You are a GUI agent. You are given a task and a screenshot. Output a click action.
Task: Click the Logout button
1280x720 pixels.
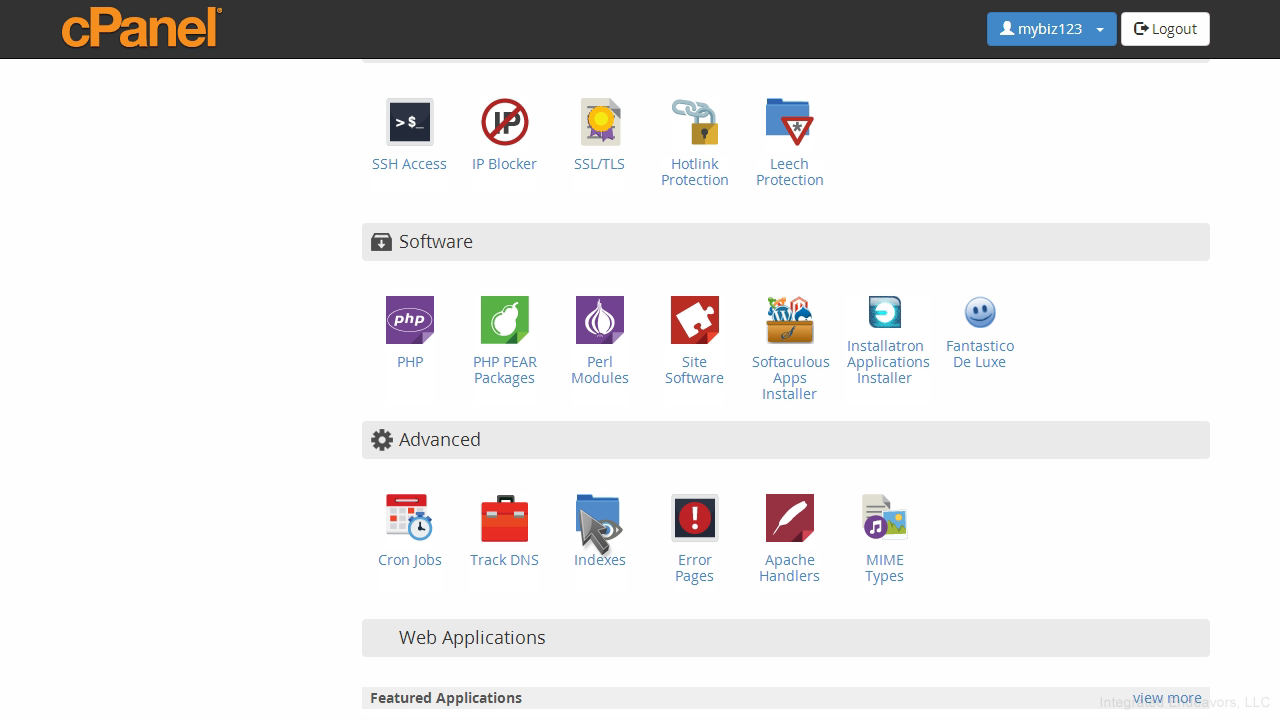point(1165,29)
